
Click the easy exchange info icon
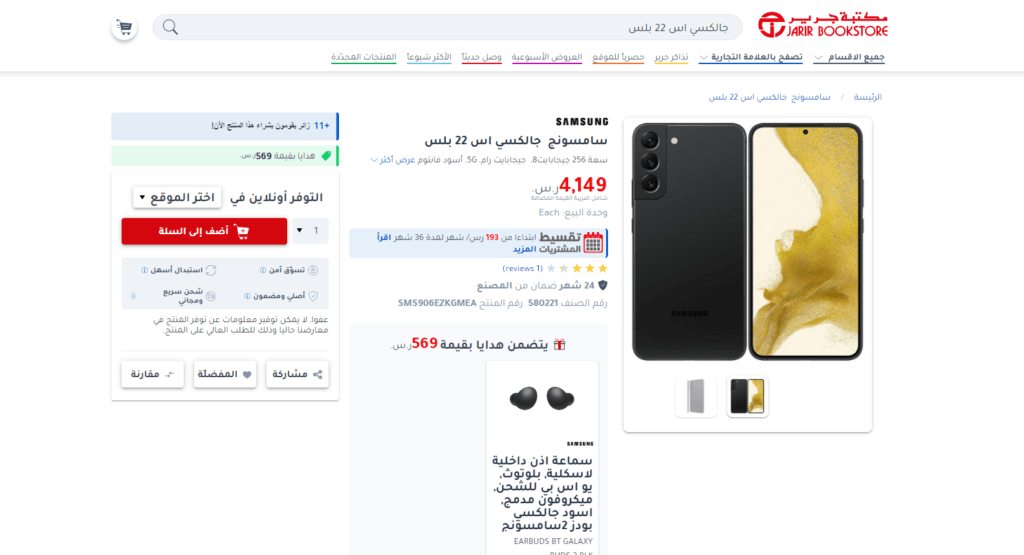[144, 270]
